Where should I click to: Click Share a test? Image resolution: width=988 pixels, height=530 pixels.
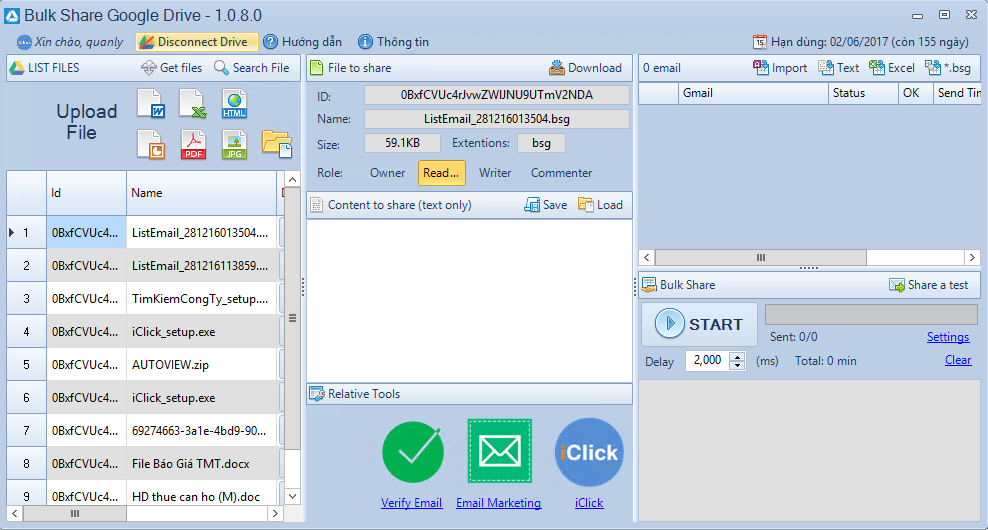[x=929, y=285]
